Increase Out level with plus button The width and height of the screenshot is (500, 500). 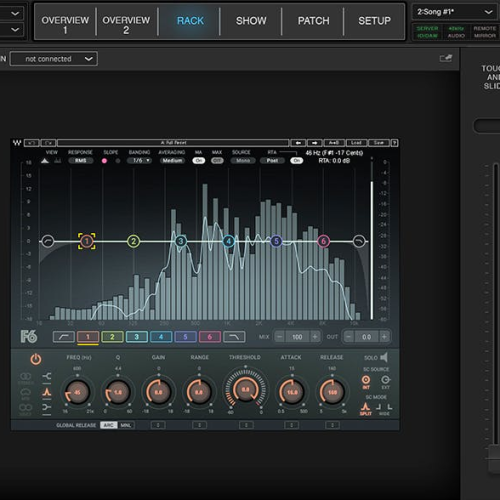(x=384, y=337)
